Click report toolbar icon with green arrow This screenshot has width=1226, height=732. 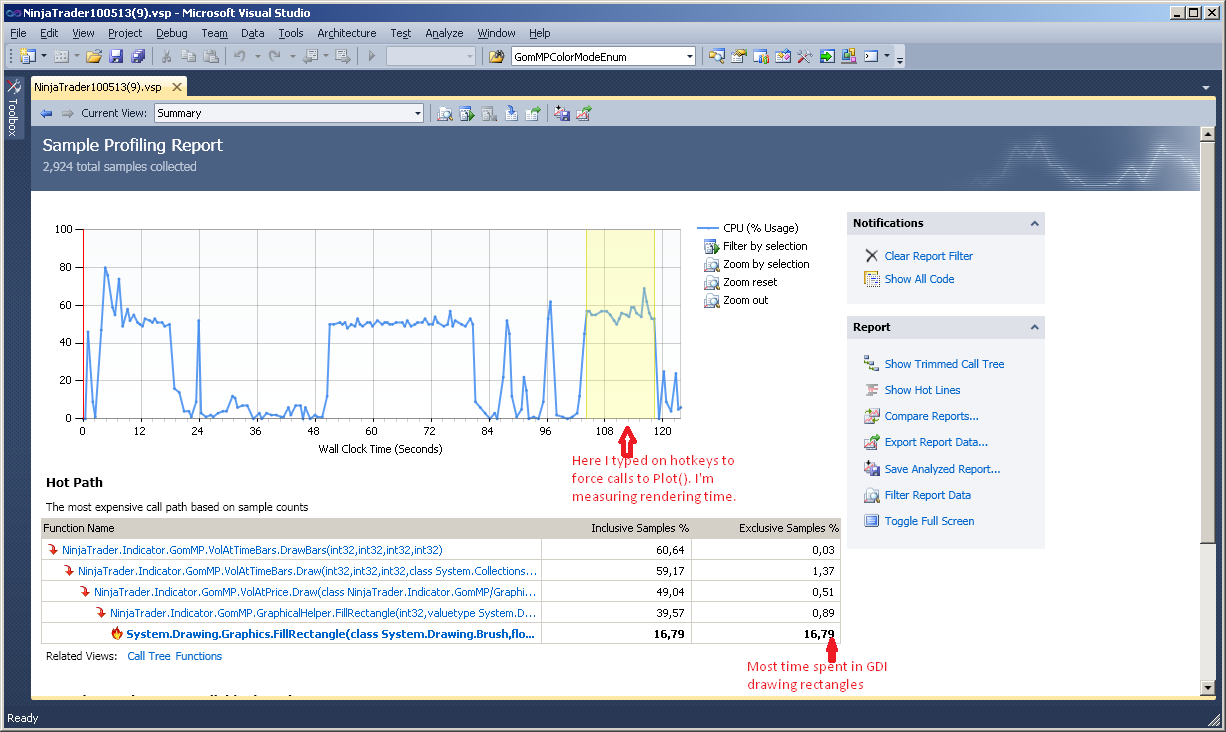[x=467, y=113]
